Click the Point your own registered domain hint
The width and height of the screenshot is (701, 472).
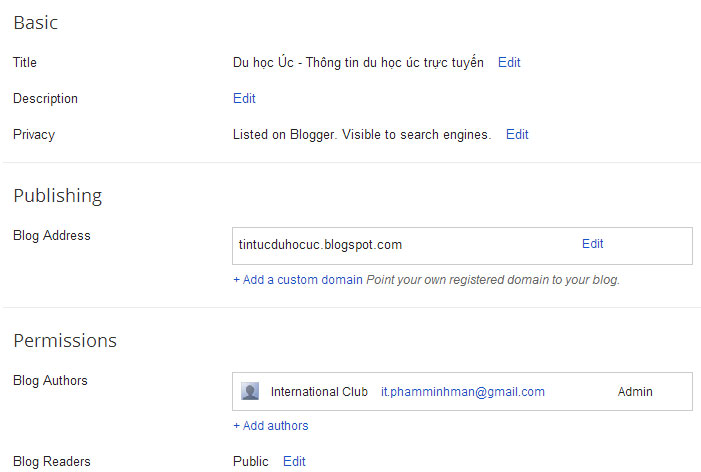(x=493, y=280)
